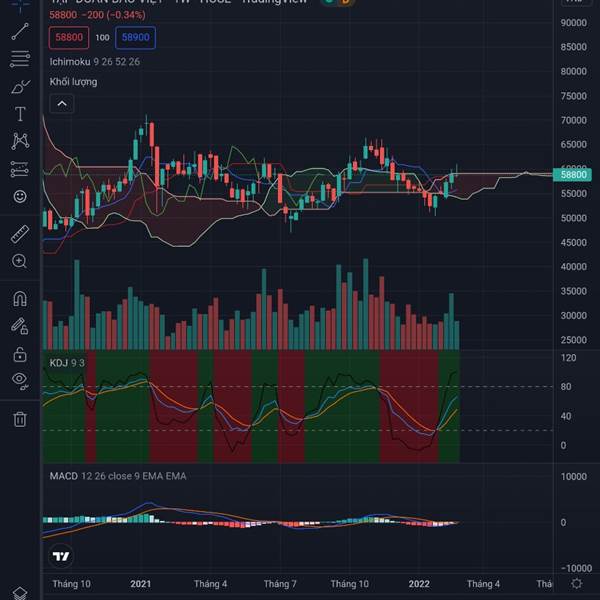Select the ruler measure tool
The image size is (600, 600).
[x=20, y=234]
